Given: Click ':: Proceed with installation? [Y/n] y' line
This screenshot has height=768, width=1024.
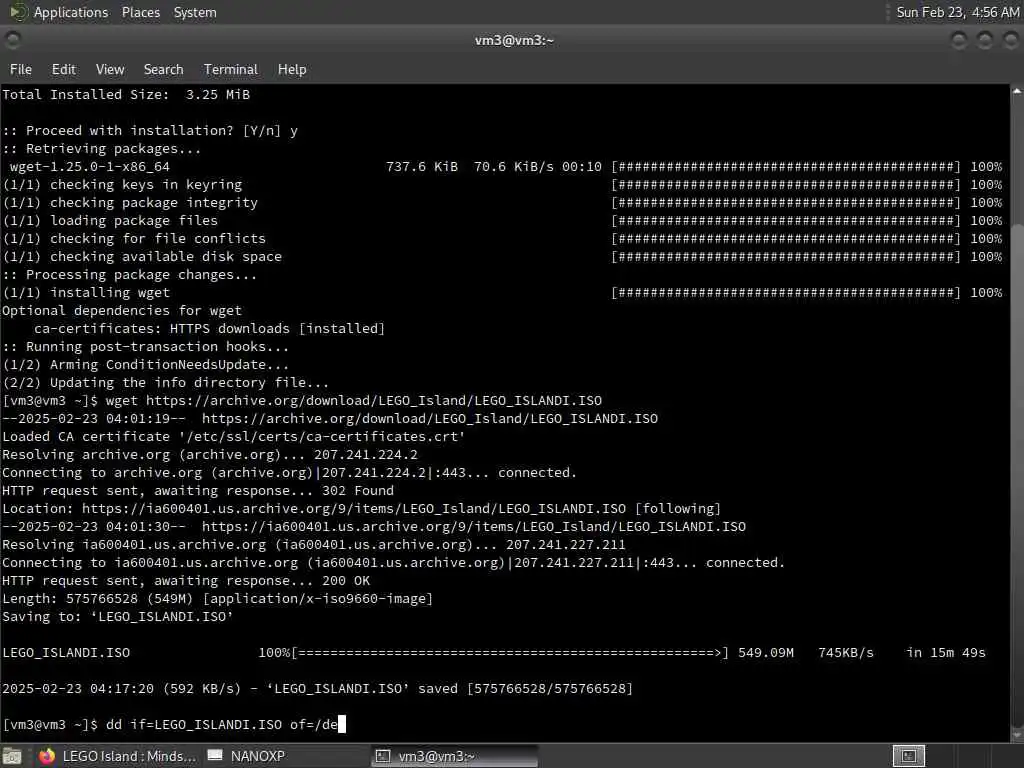Looking at the screenshot, I should (x=150, y=131).
